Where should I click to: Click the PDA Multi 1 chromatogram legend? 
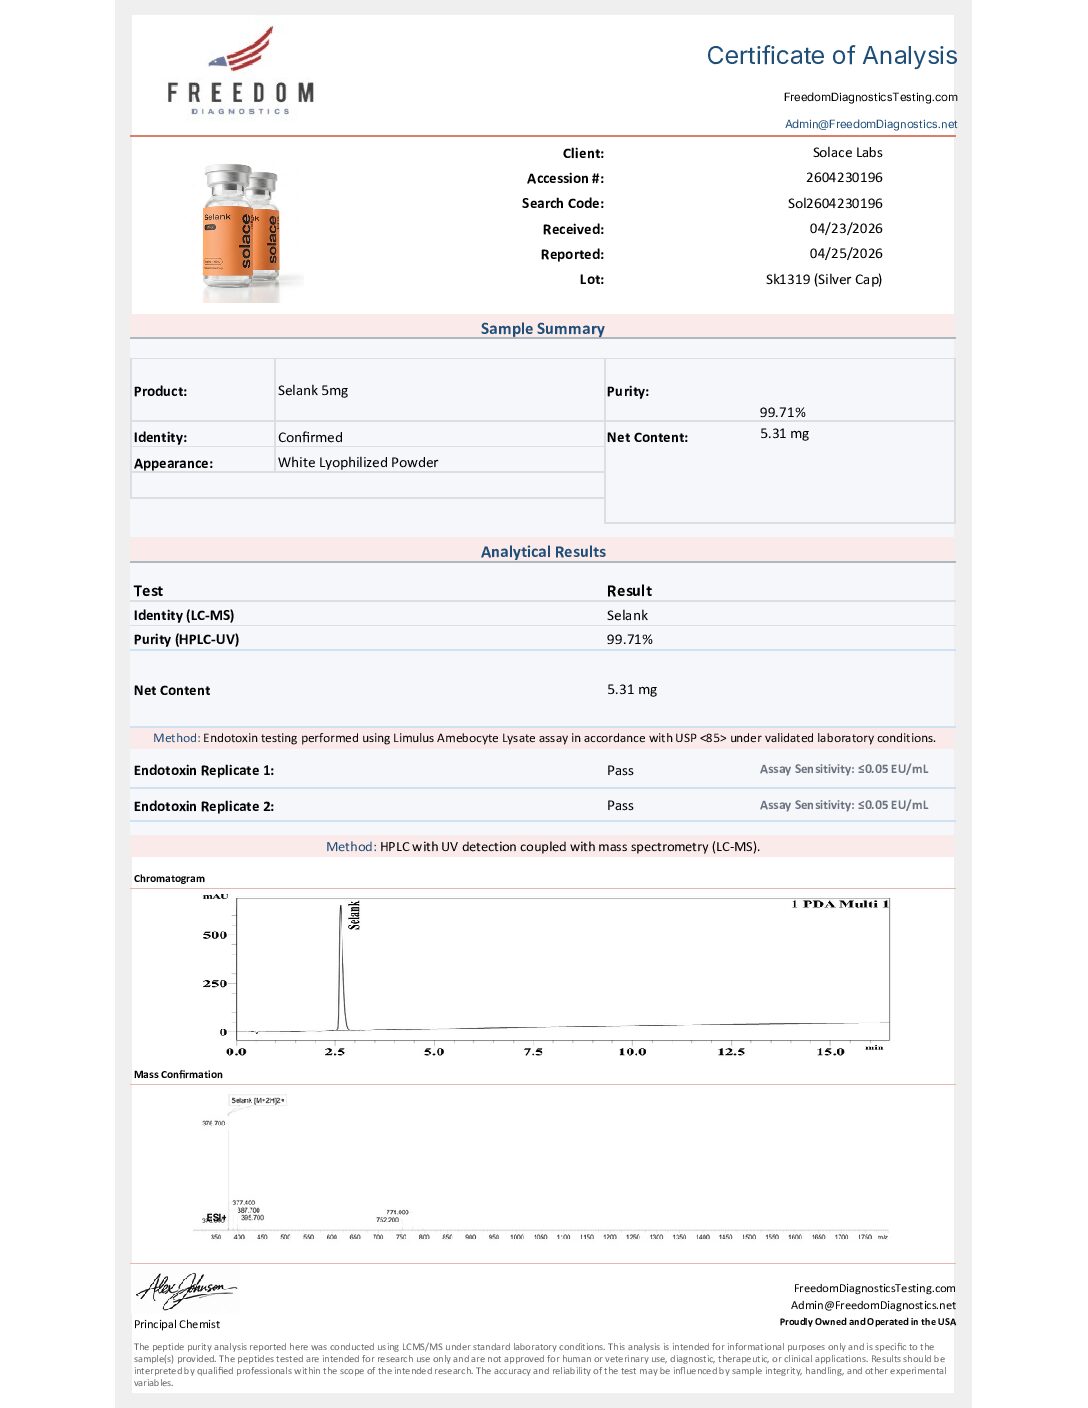[x=839, y=904]
